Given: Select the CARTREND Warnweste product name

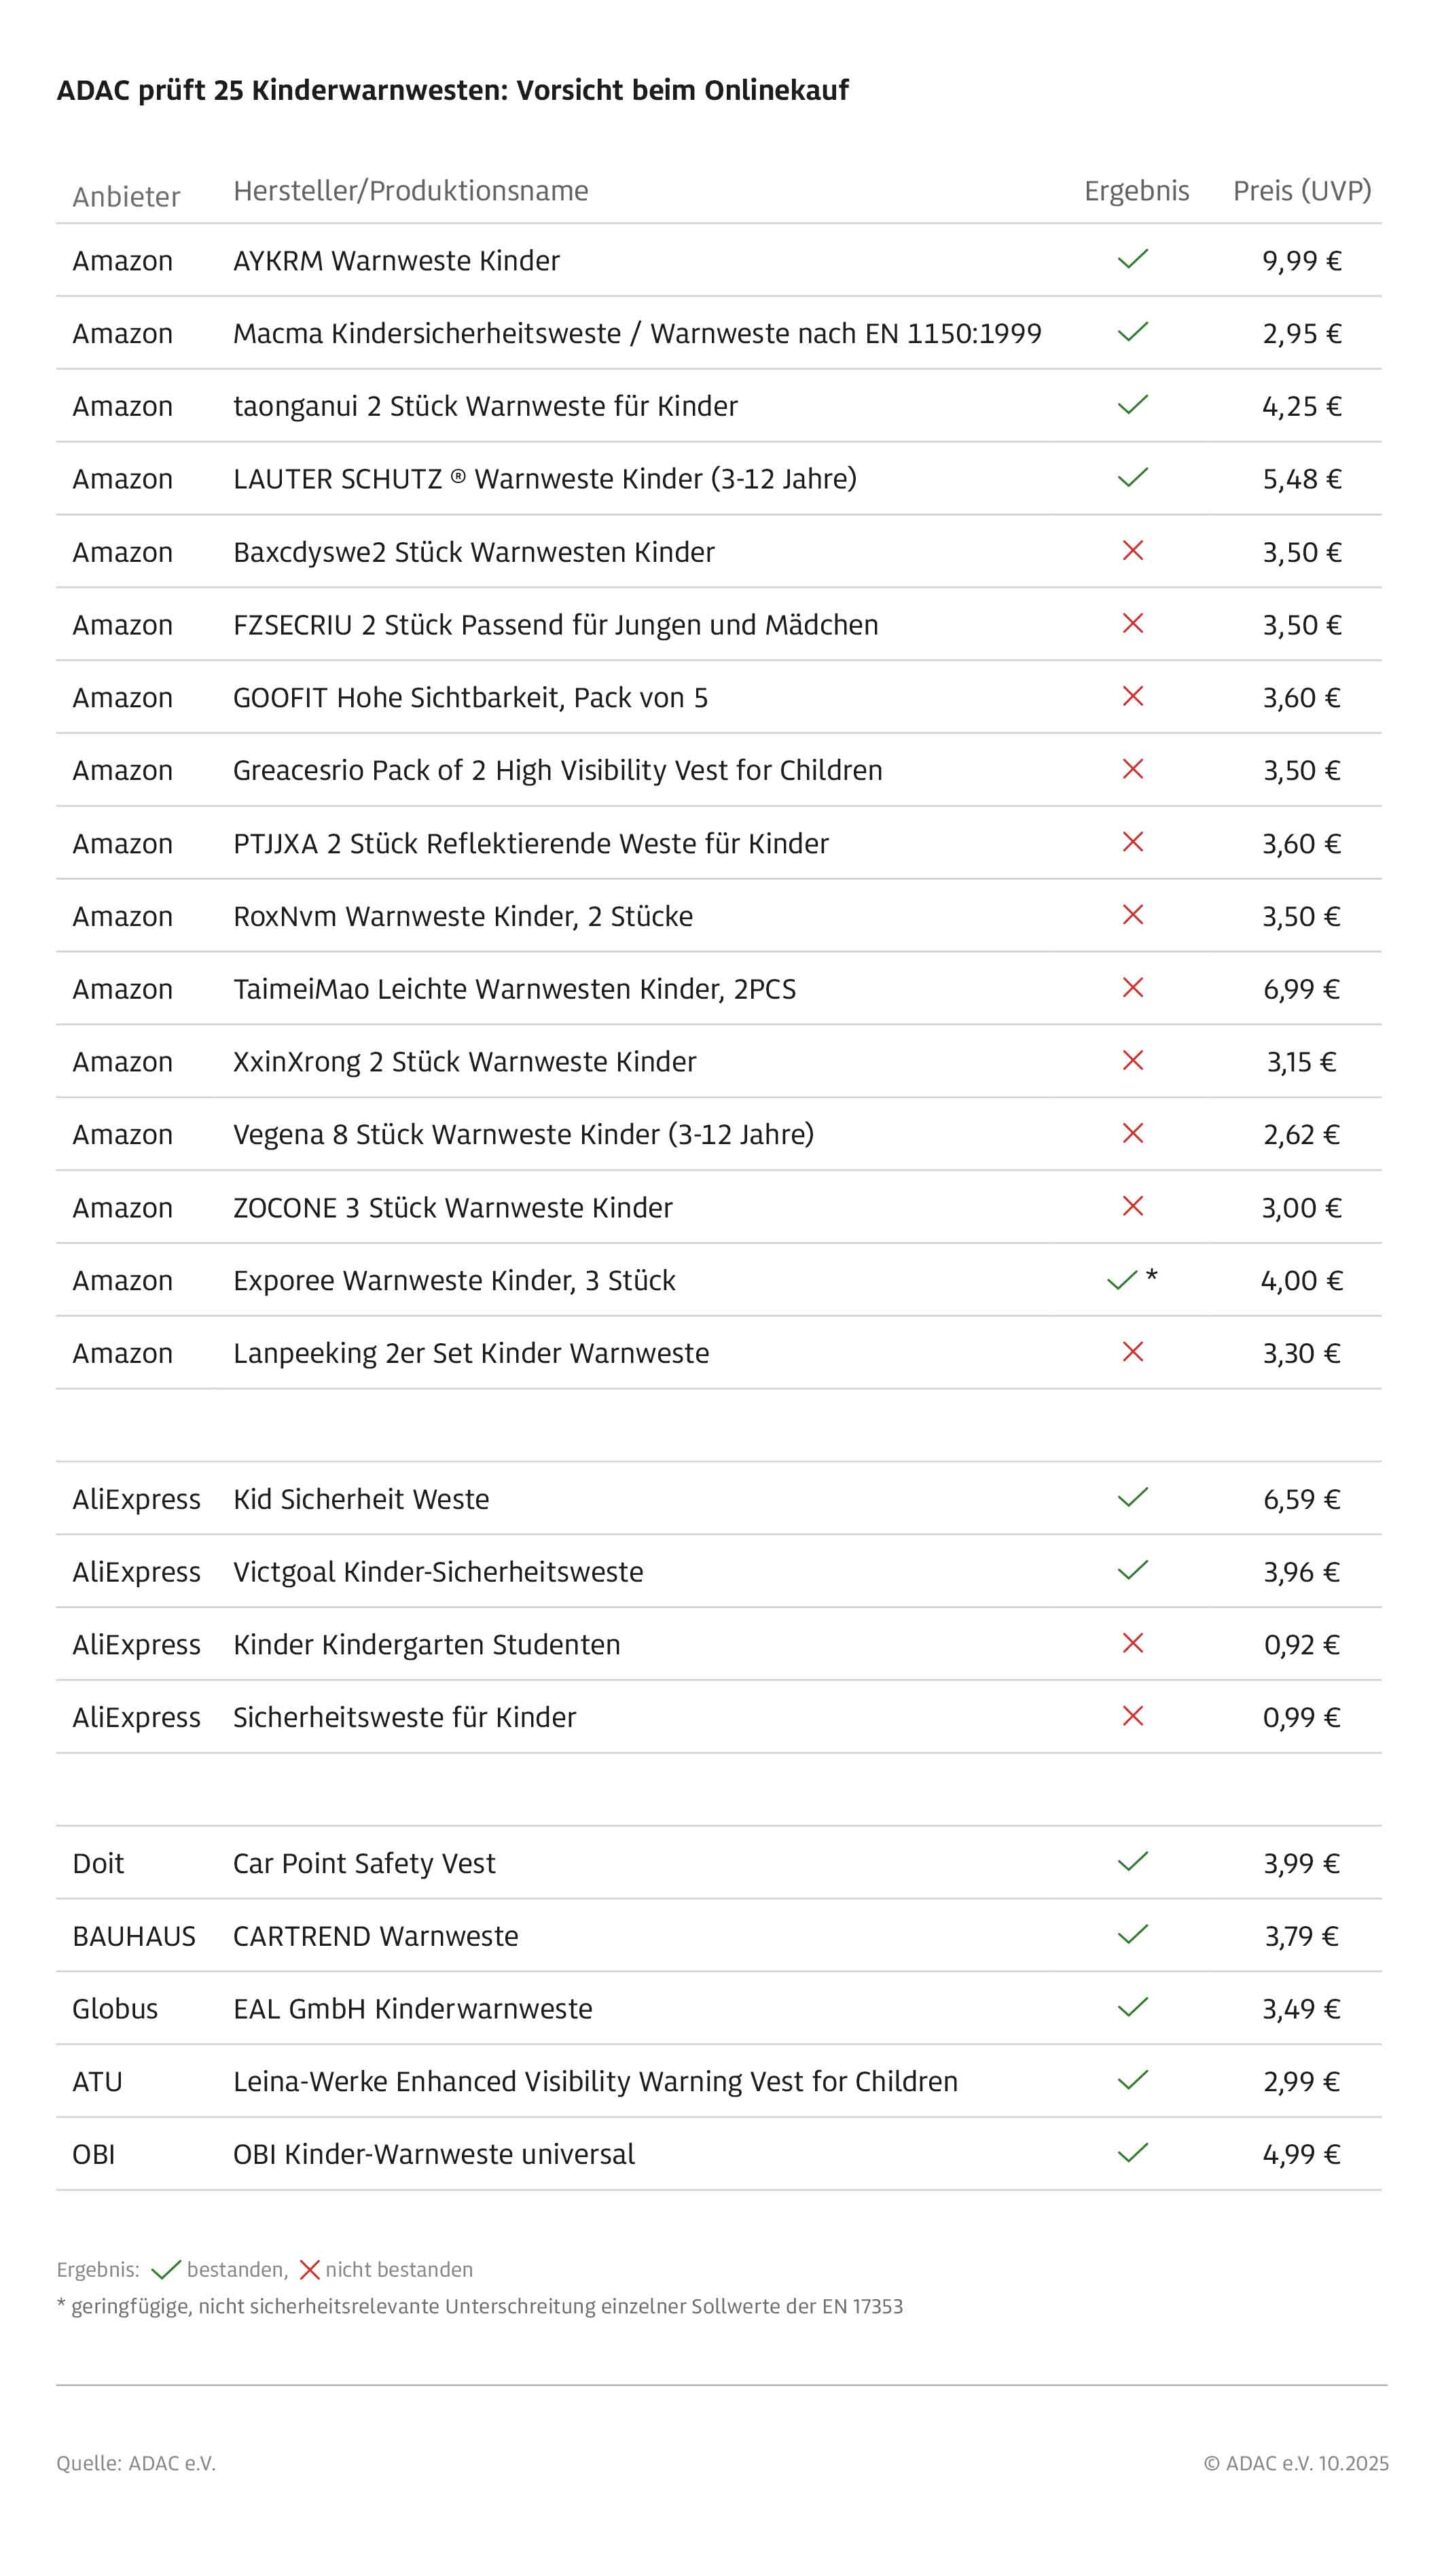Looking at the screenshot, I should click(x=375, y=1936).
